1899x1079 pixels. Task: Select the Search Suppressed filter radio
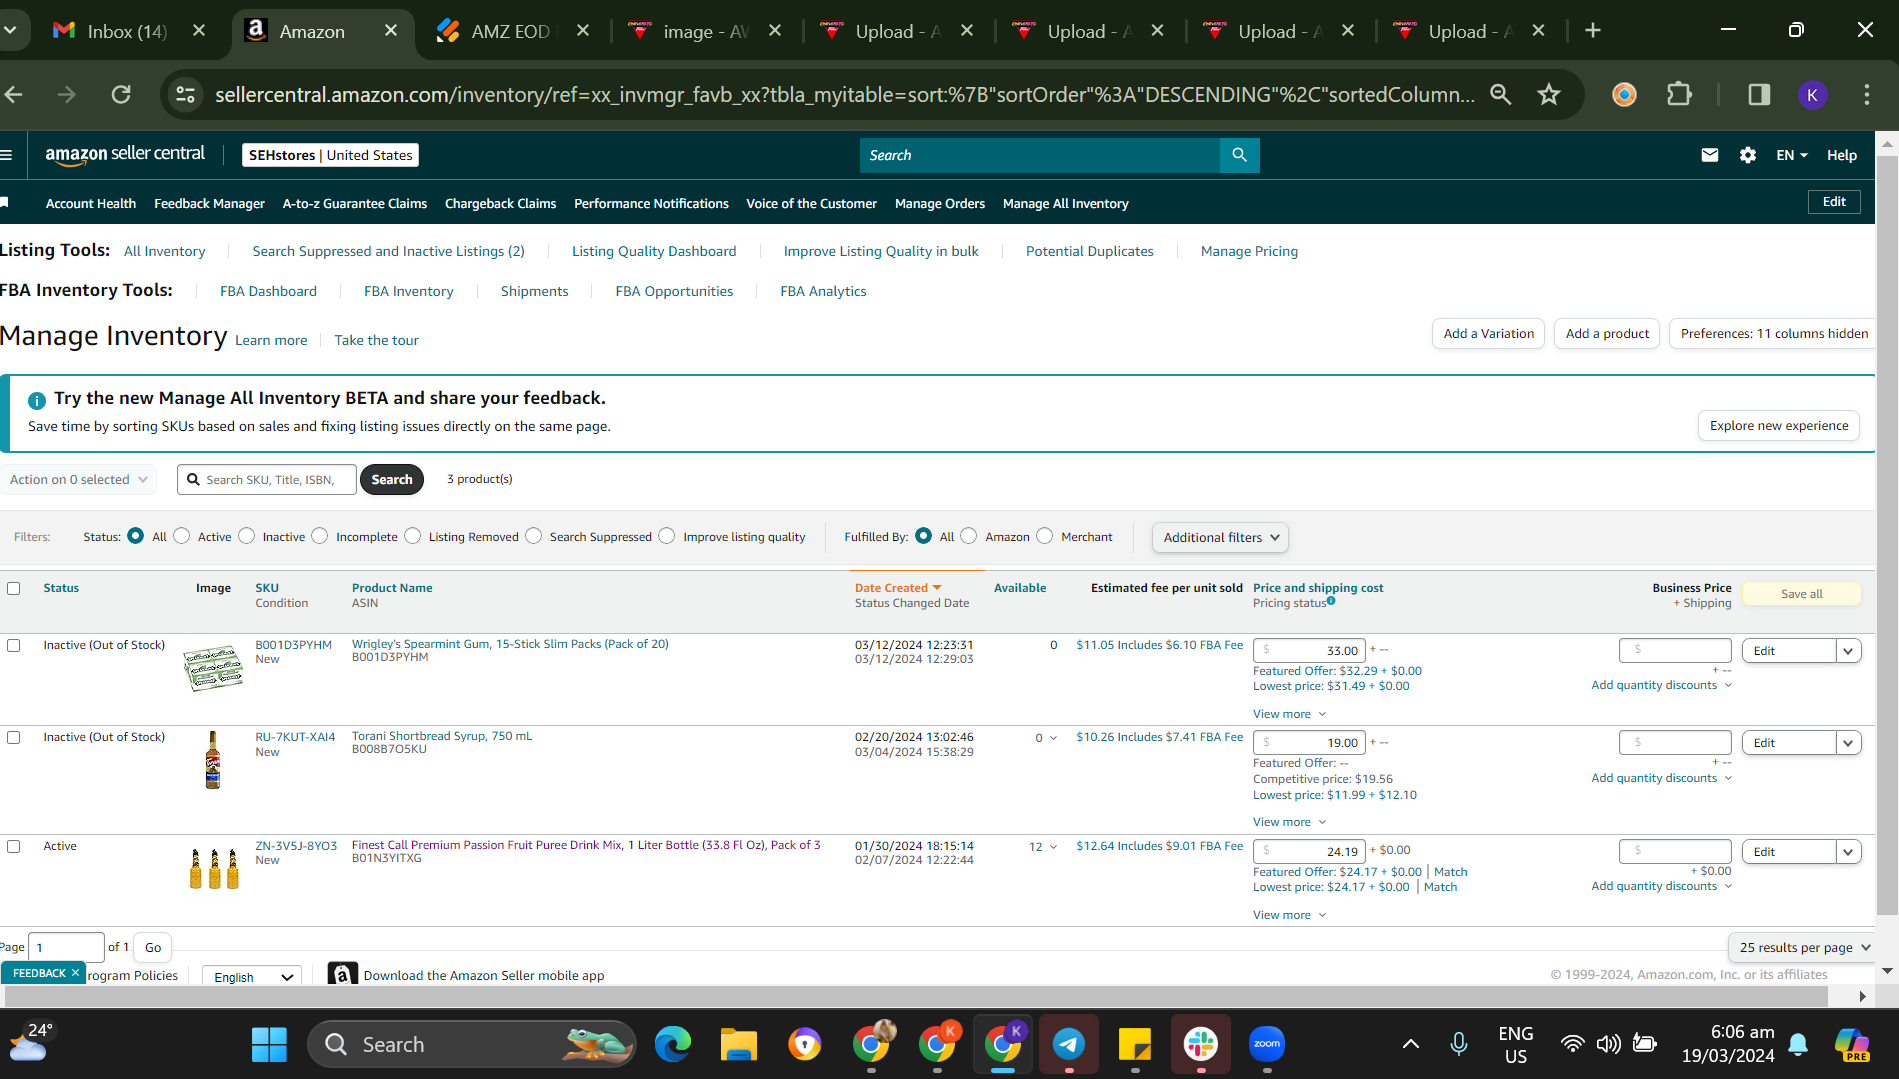pos(534,536)
